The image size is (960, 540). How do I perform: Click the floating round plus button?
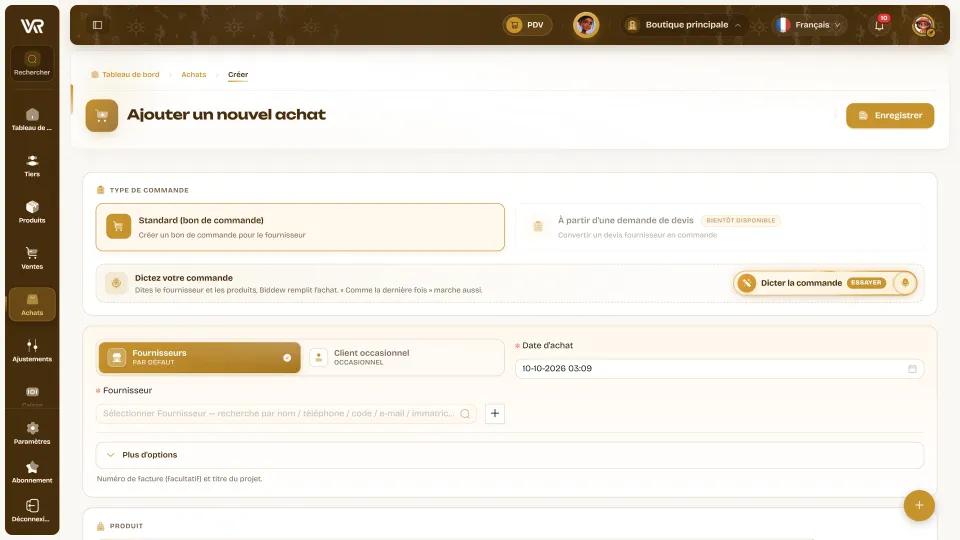click(918, 505)
